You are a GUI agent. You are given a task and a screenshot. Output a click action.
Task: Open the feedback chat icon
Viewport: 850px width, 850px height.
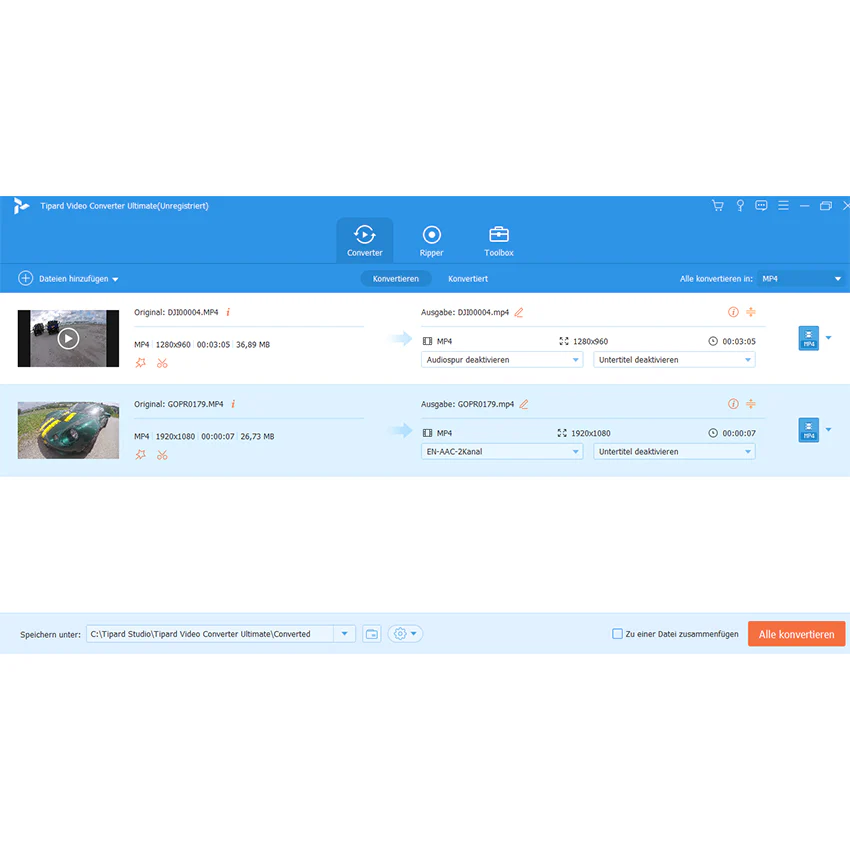click(761, 205)
